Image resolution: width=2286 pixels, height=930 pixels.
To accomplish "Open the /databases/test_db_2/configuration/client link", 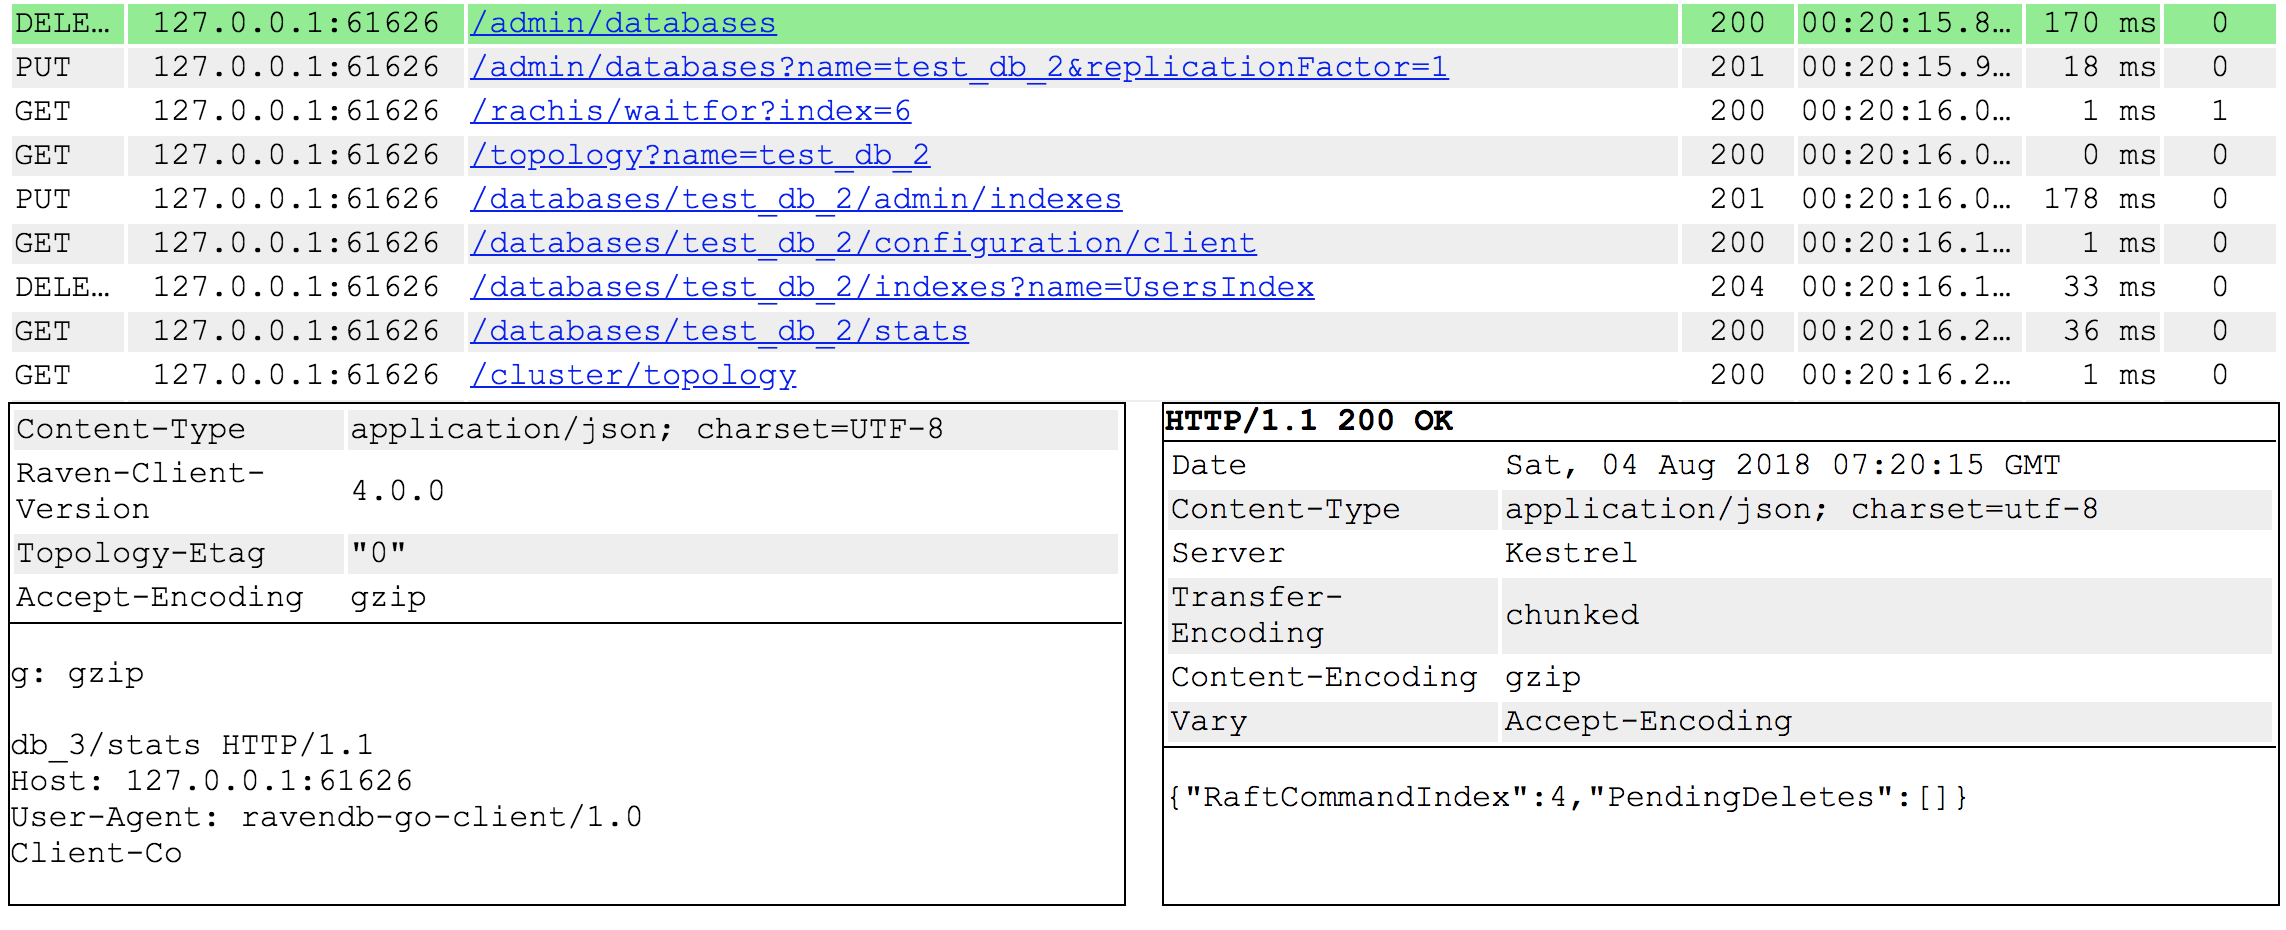I will (863, 243).
